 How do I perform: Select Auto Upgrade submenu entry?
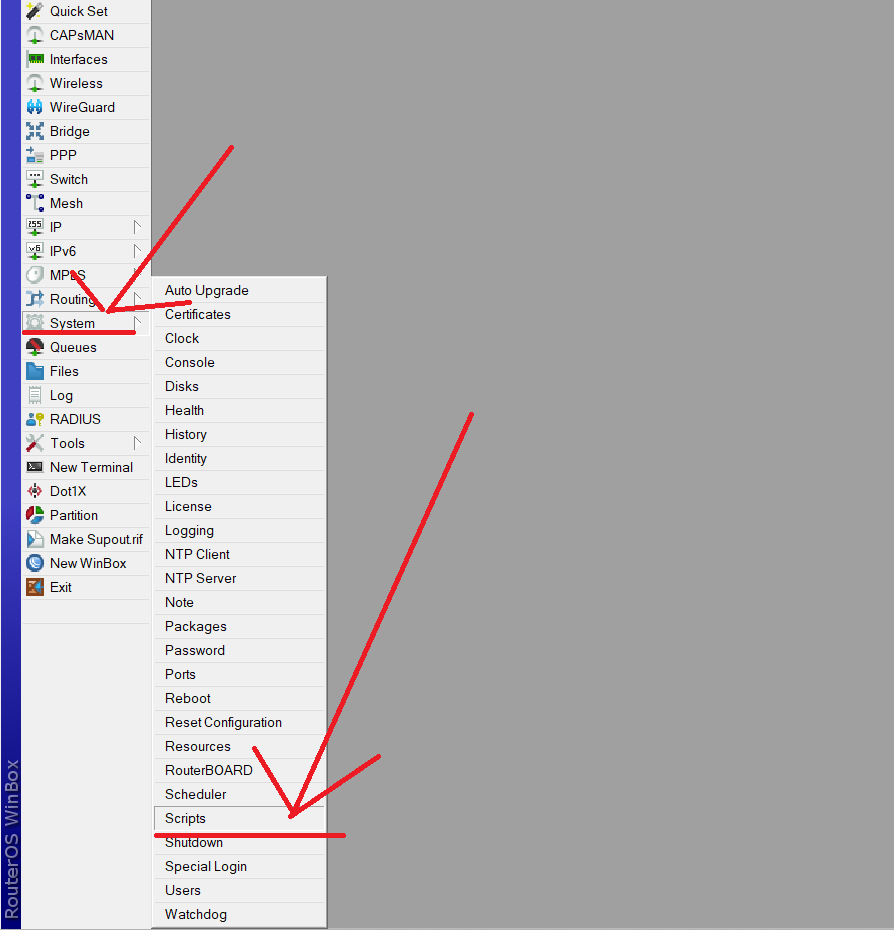[240, 291]
